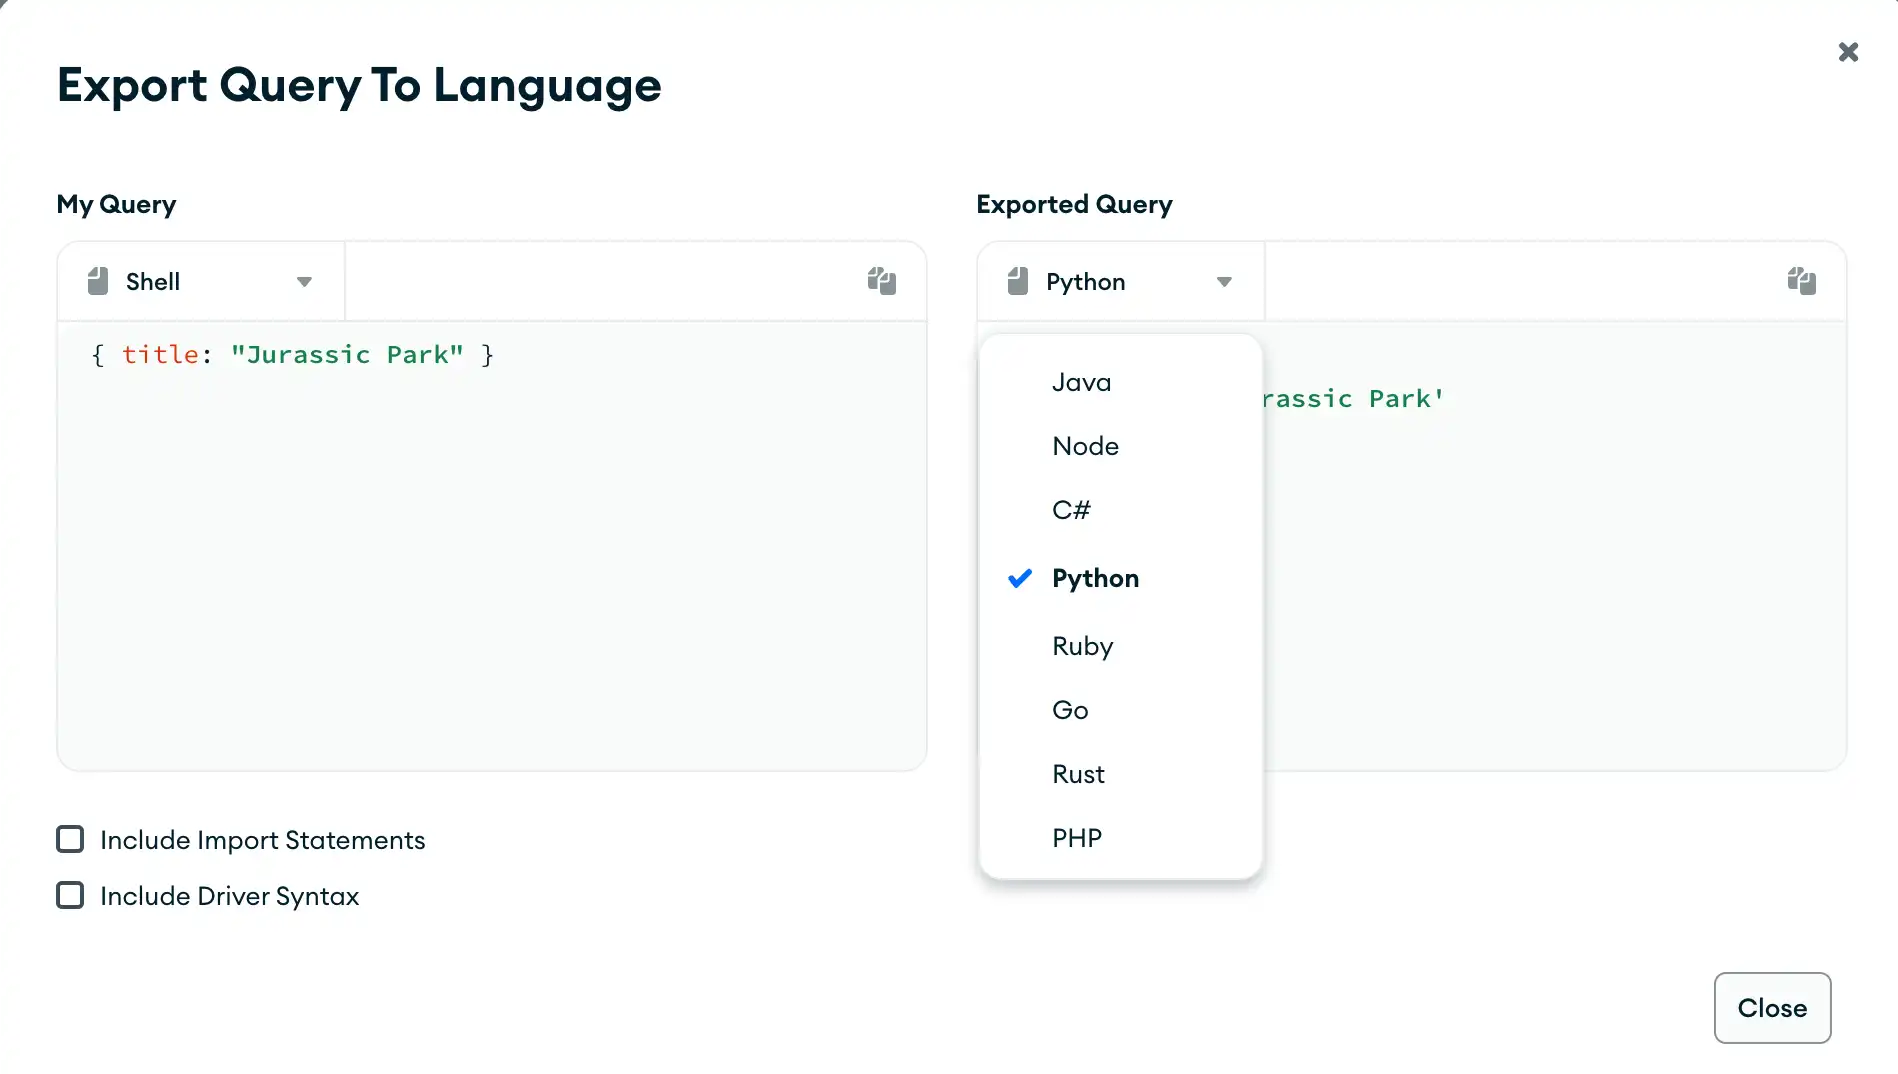Choose Go as the export language
This screenshot has width=1898, height=1074.
pyautogui.click(x=1069, y=710)
